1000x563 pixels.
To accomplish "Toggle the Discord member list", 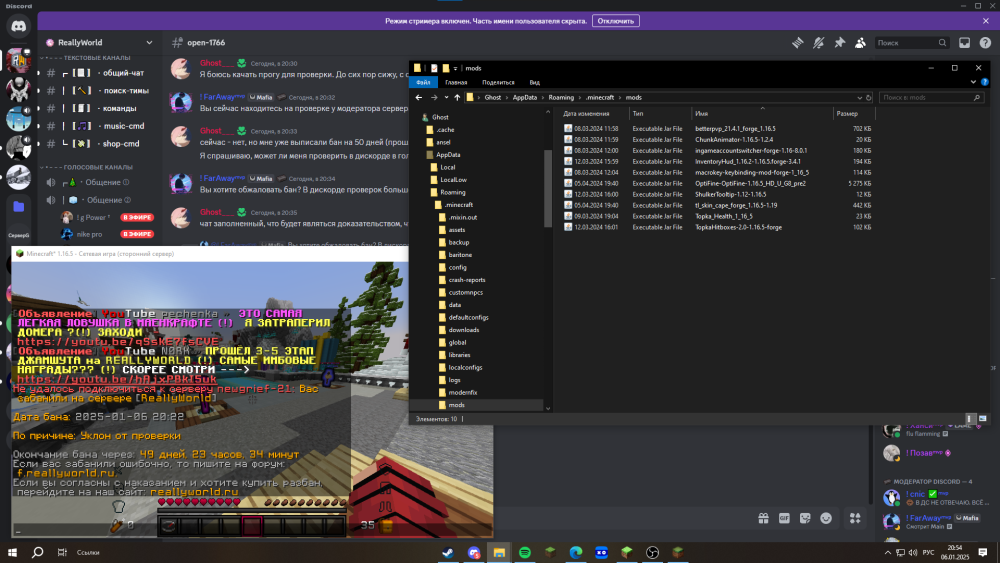I will (860, 43).
